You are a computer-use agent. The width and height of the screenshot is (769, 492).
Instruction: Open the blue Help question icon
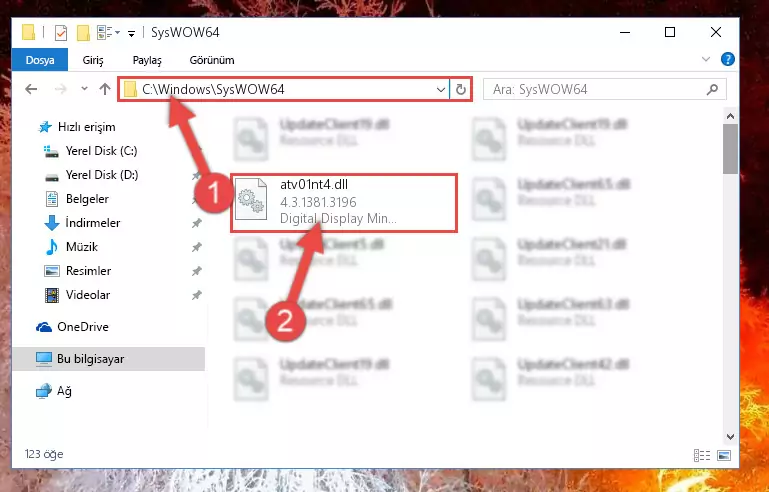(x=727, y=59)
